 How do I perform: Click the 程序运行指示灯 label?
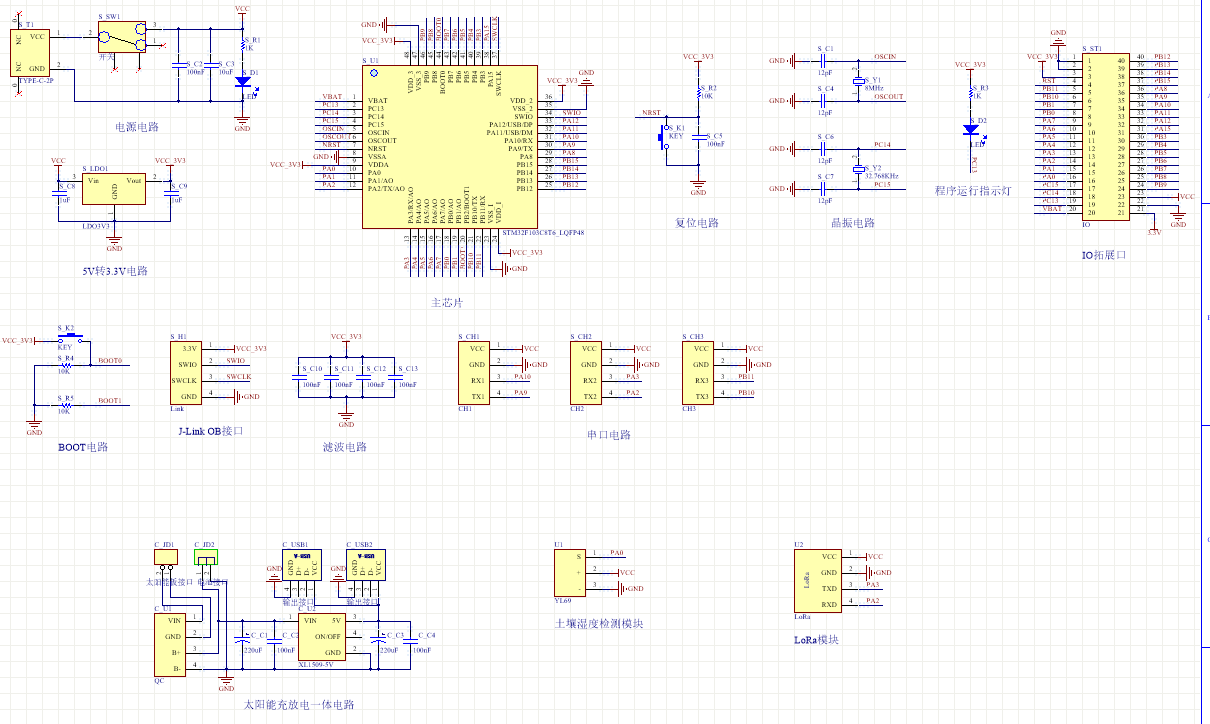tap(974, 191)
